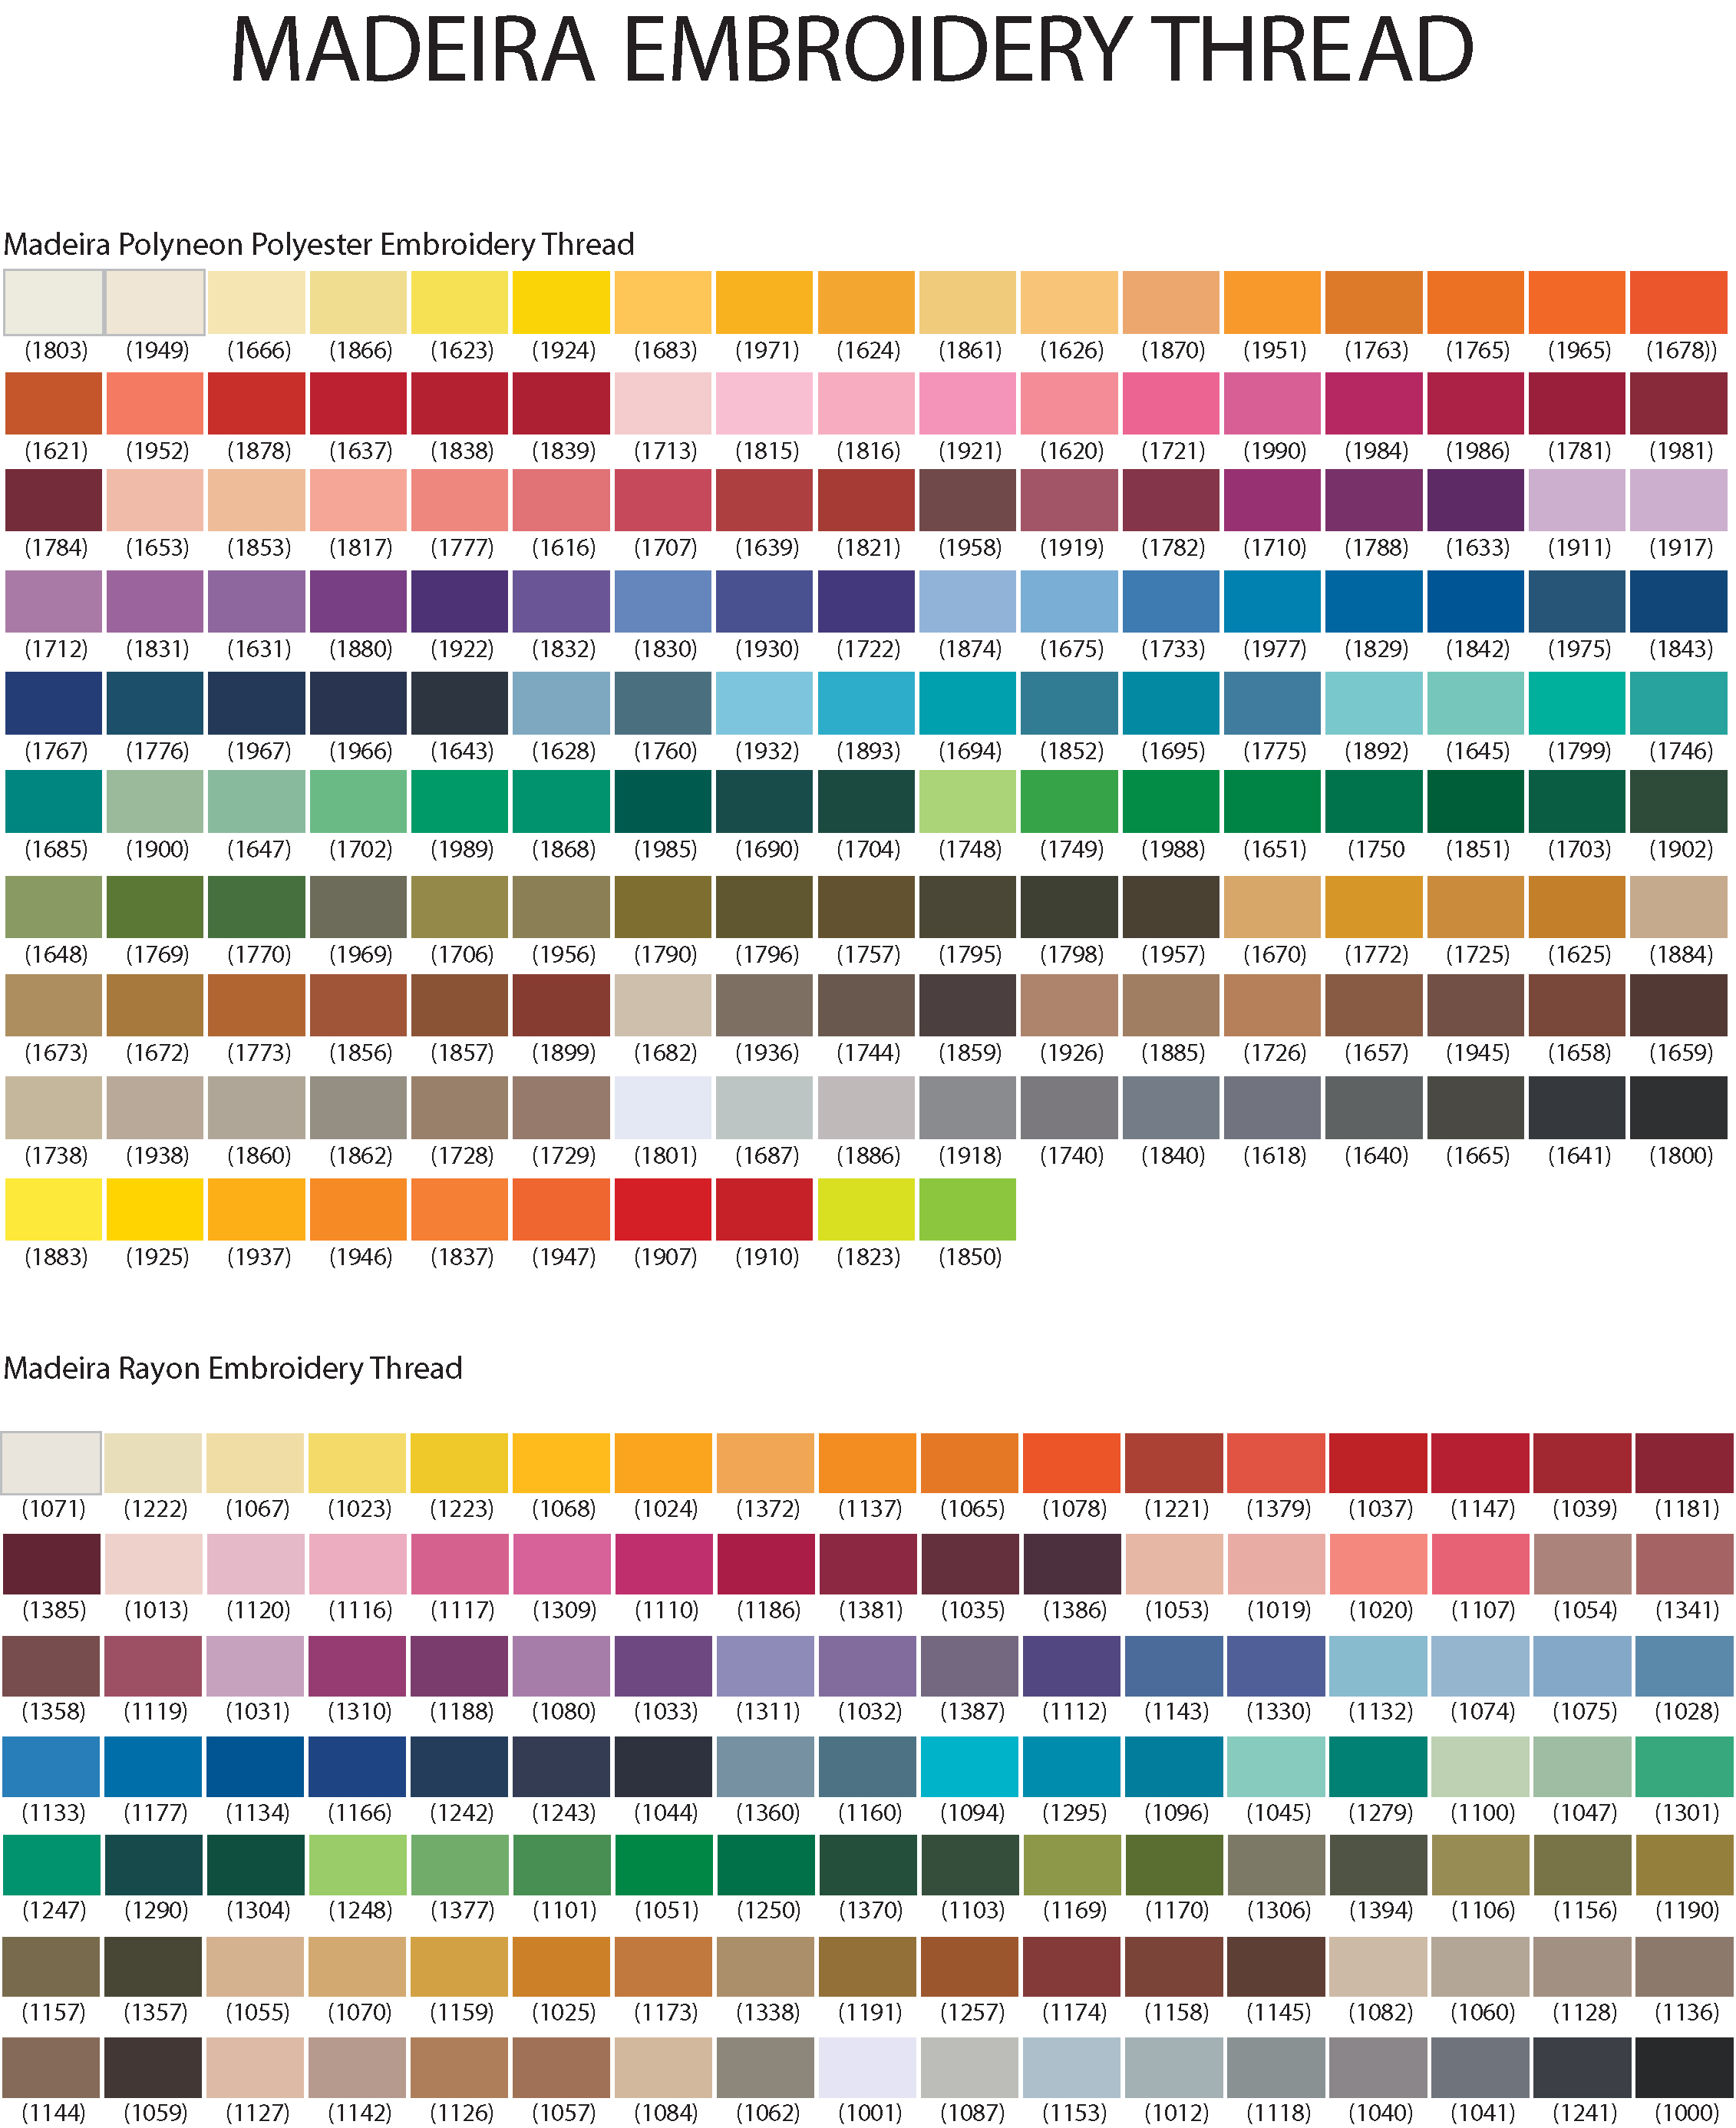Select the bright green Rayon swatch 1051
The height and width of the screenshot is (2128, 1736).
(x=663, y=1865)
